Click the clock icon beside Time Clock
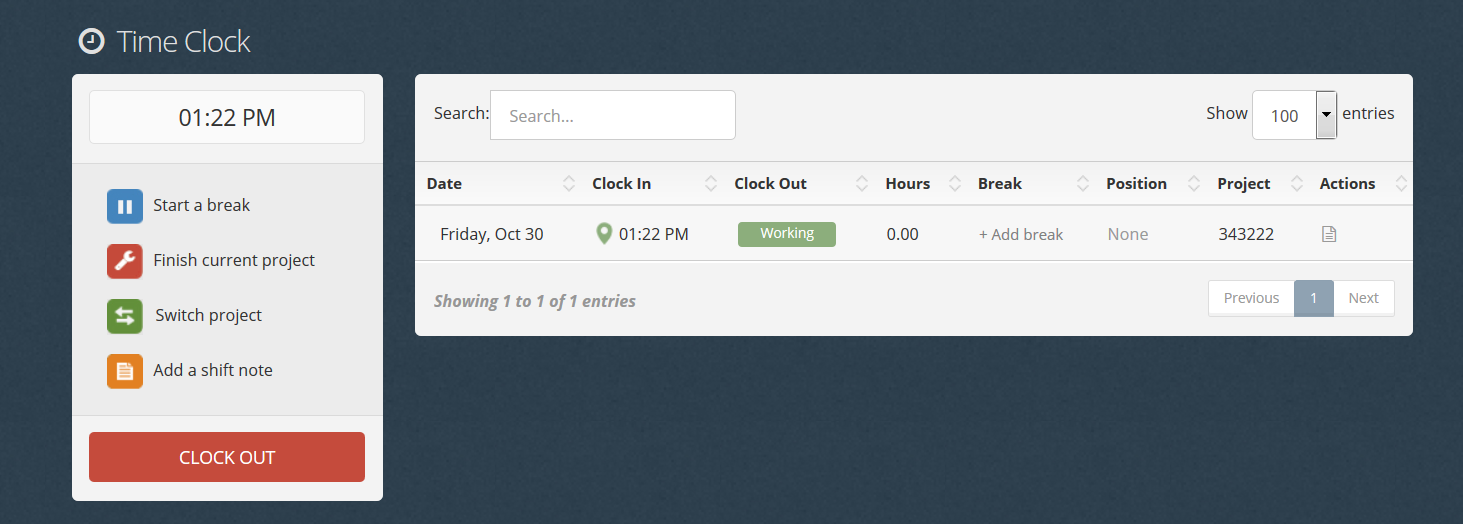The width and height of the screenshot is (1463, 524). (x=91, y=42)
